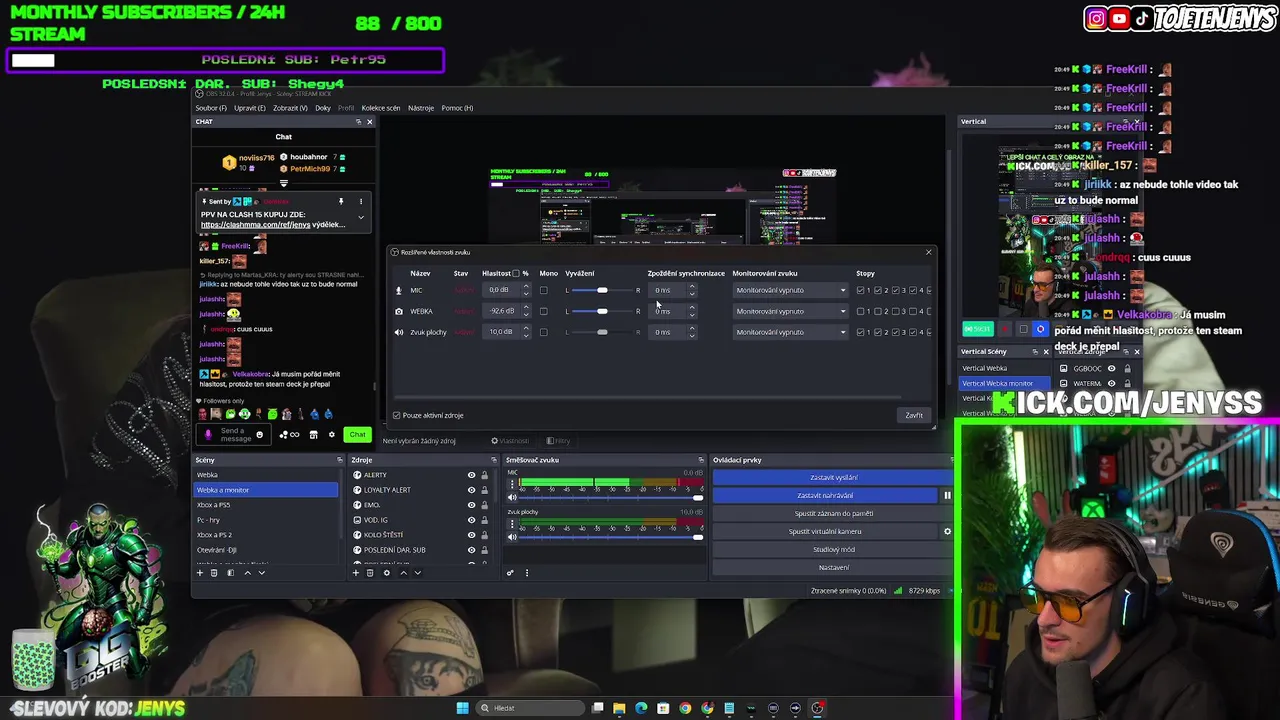The height and width of the screenshot is (720, 1280).
Task: Click the pin icon on the pinned chat message
Action: tap(341, 201)
